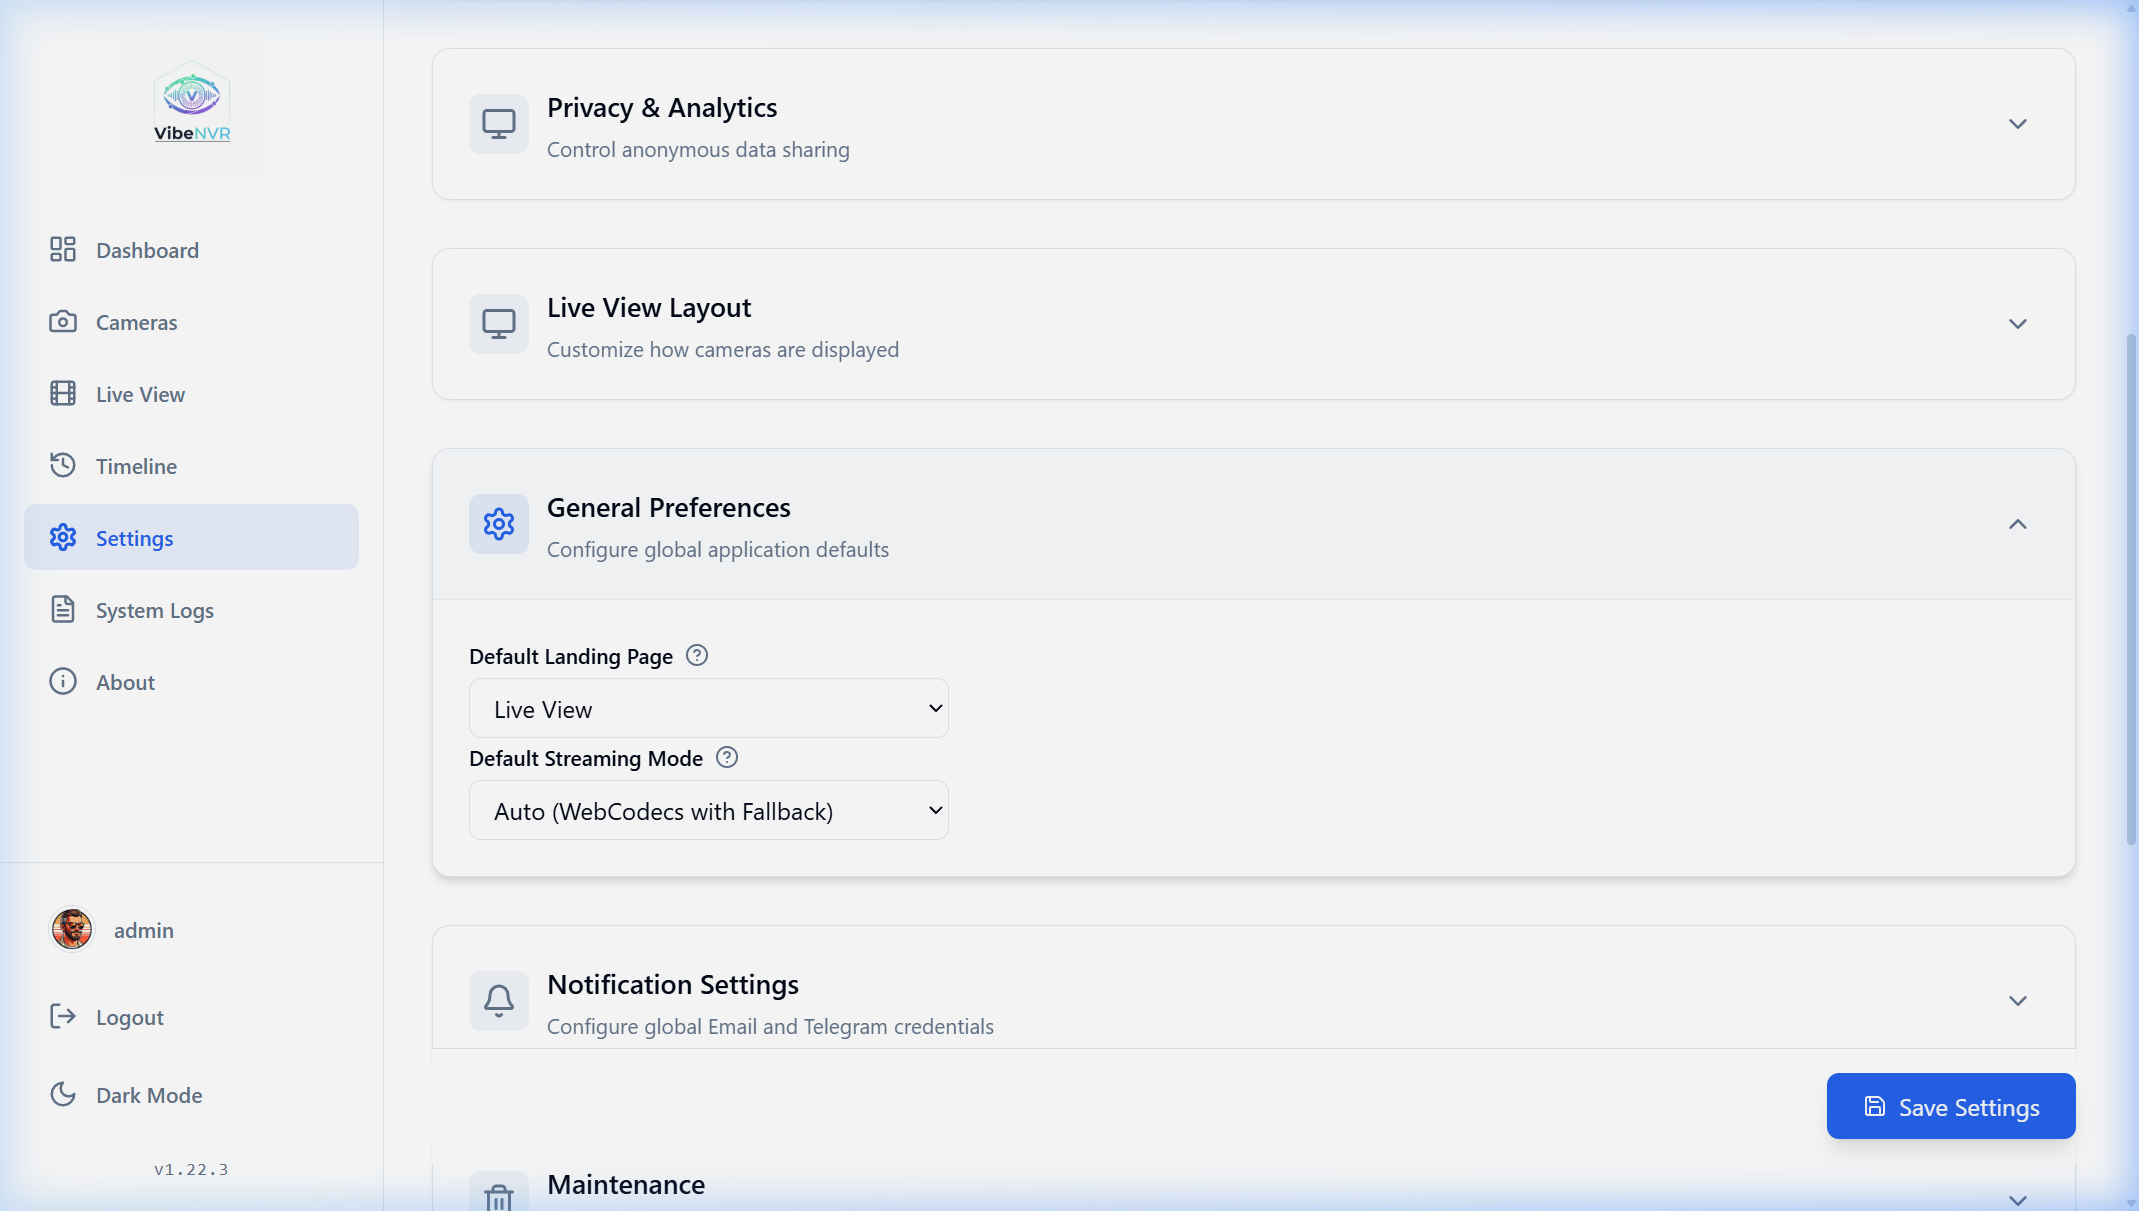
Task: Click 'Customize how cameras are displayed' subtitle
Action: click(x=723, y=349)
